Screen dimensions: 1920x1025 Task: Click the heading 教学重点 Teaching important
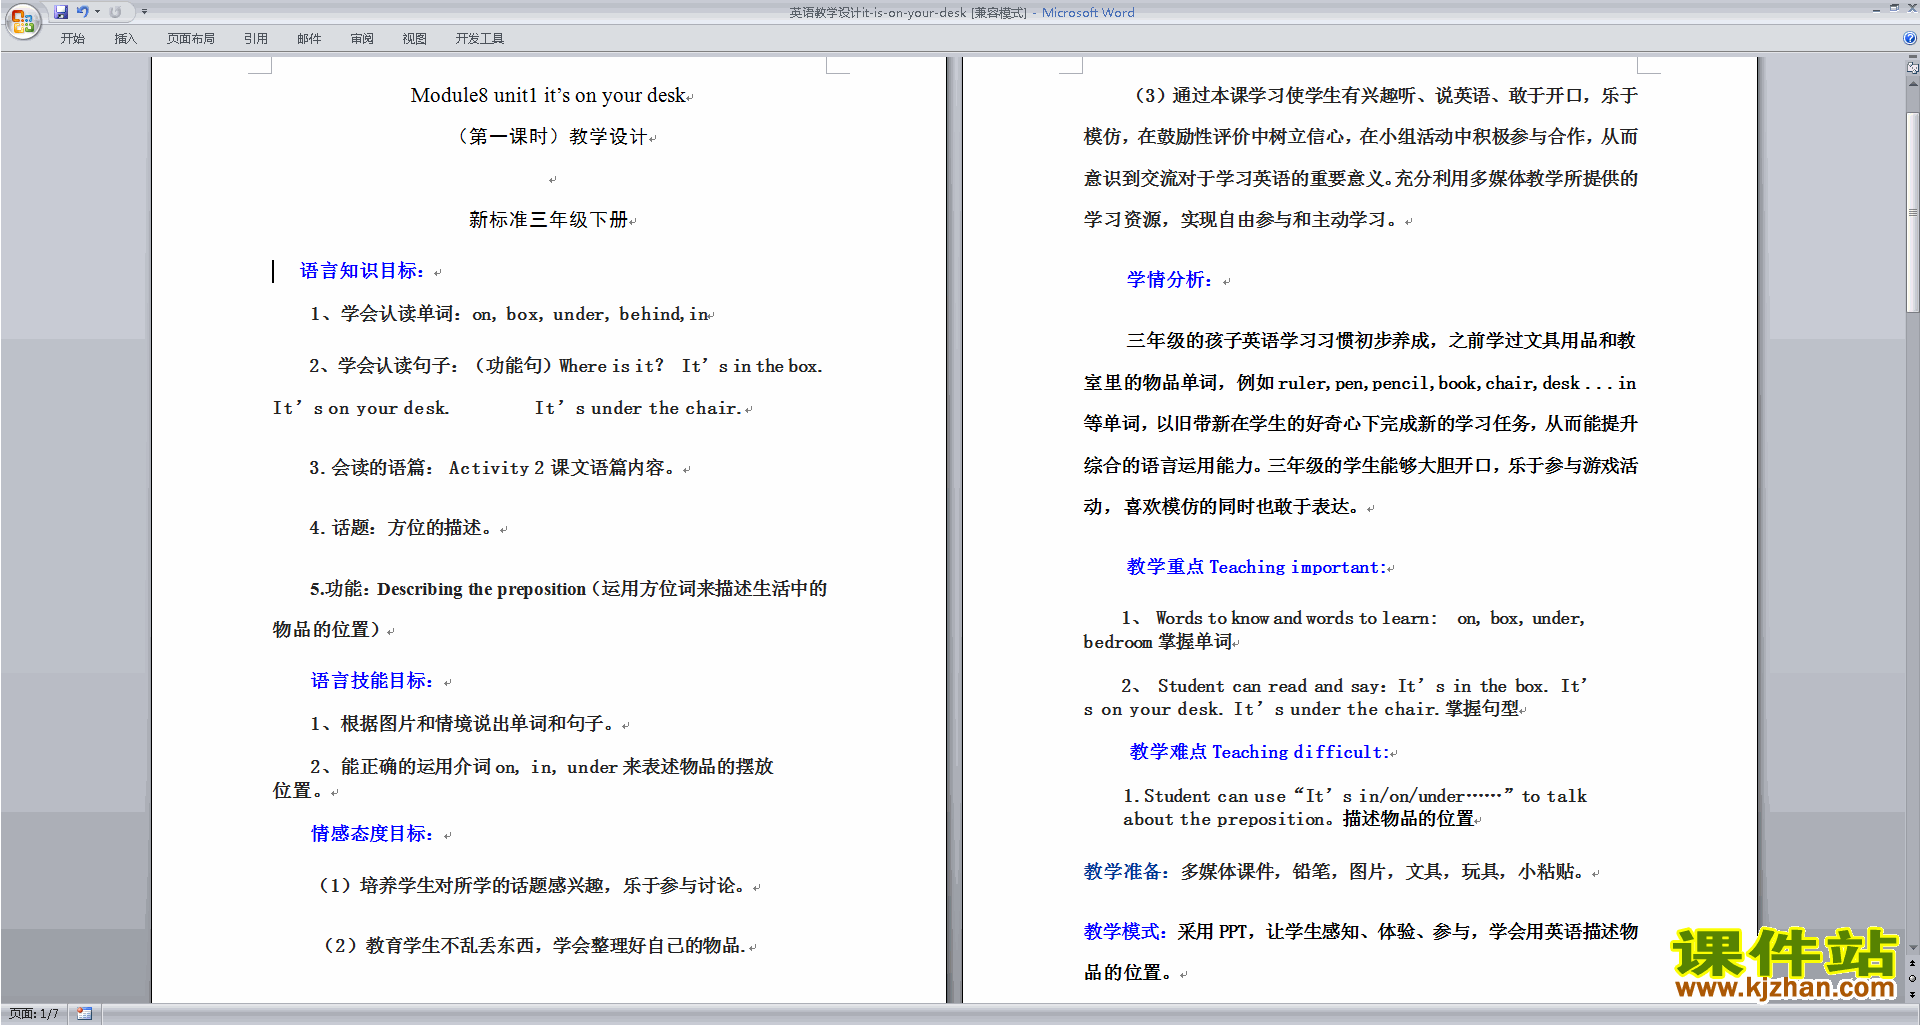(1257, 567)
